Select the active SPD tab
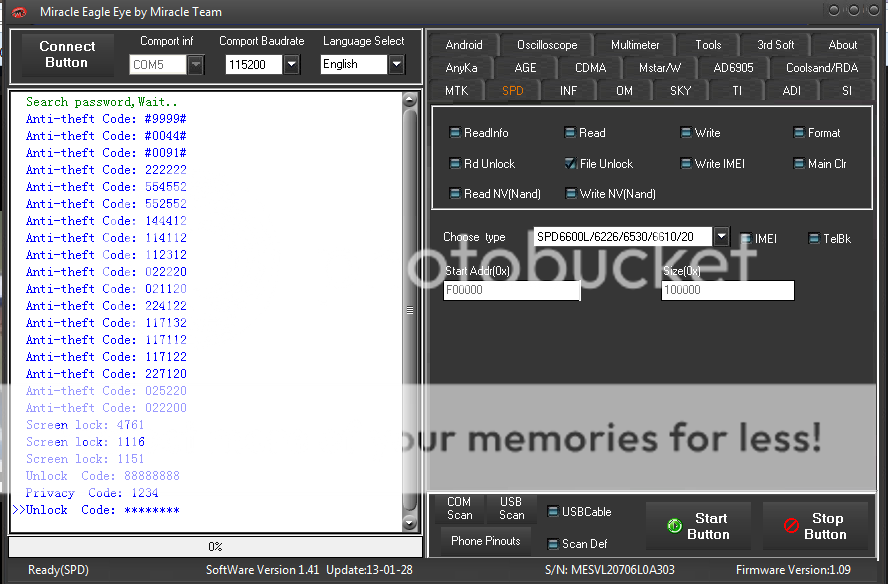888x584 pixels. [513, 91]
